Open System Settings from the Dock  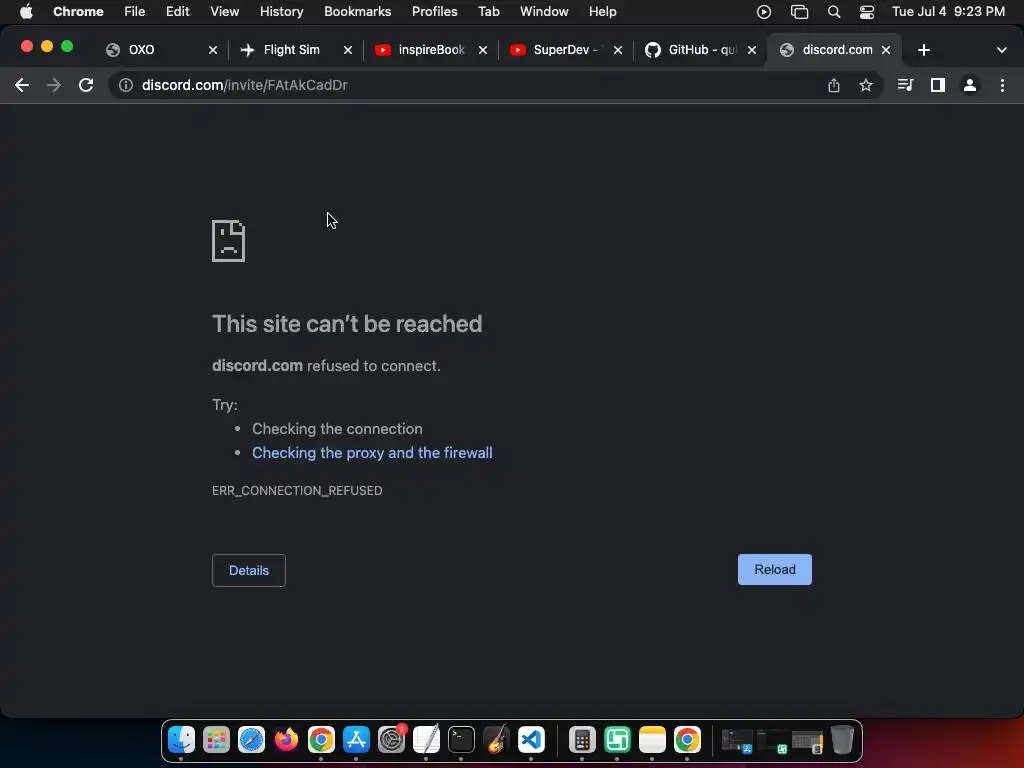[391, 740]
